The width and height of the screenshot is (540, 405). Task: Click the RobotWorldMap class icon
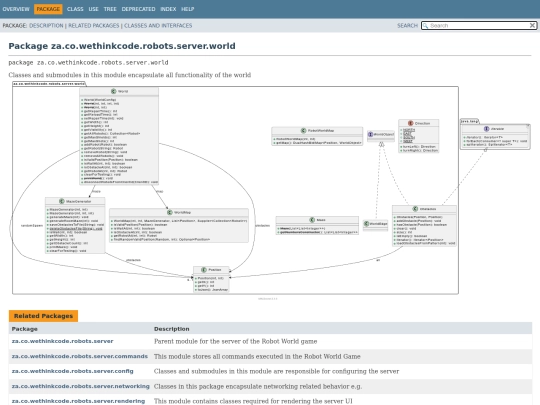pos(303,131)
